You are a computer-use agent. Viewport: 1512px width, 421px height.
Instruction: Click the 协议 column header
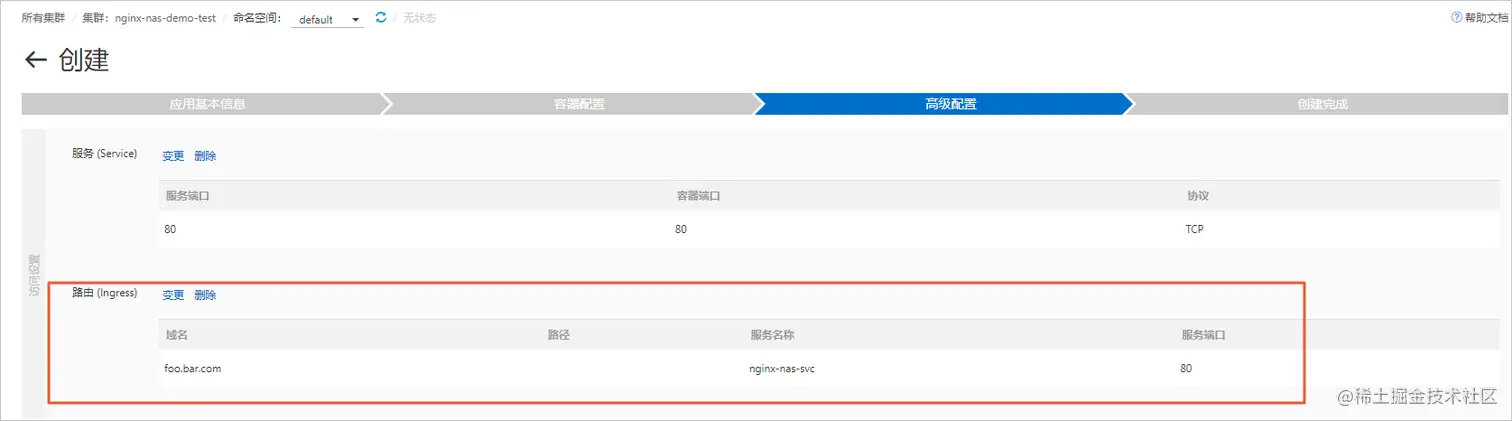pos(1198,195)
